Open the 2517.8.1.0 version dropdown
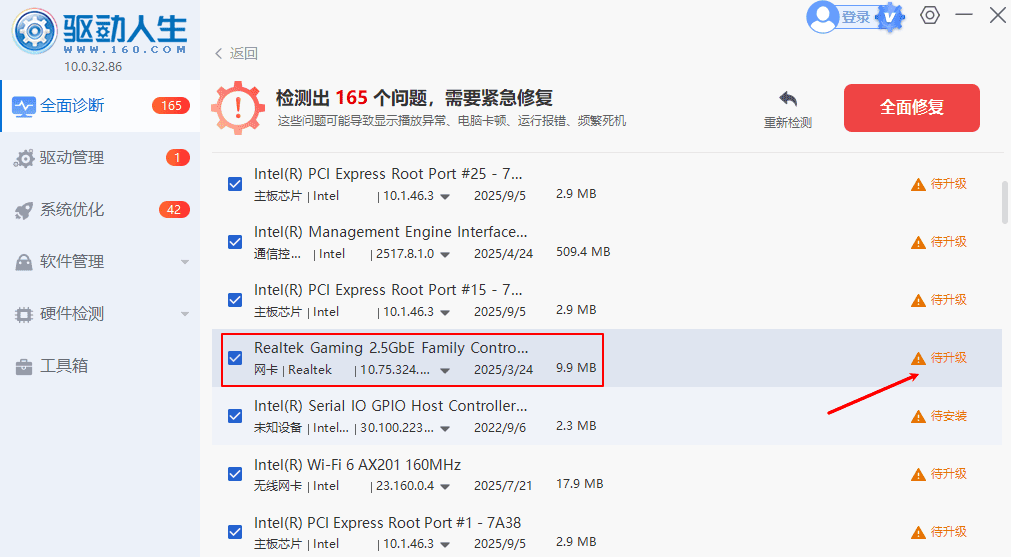Image resolution: width=1011 pixels, height=557 pixels. pyautogui.click(x=445, y=255)
